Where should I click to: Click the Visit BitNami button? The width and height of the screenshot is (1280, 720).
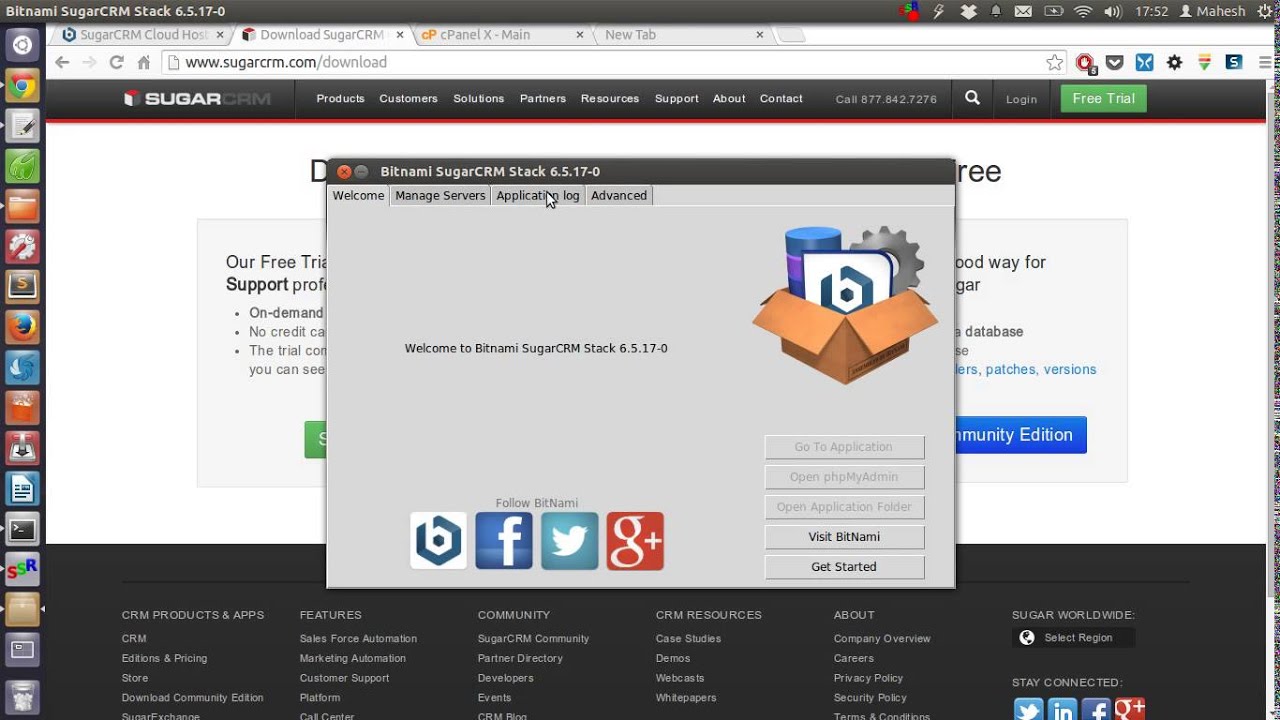[x=844, y=537]
